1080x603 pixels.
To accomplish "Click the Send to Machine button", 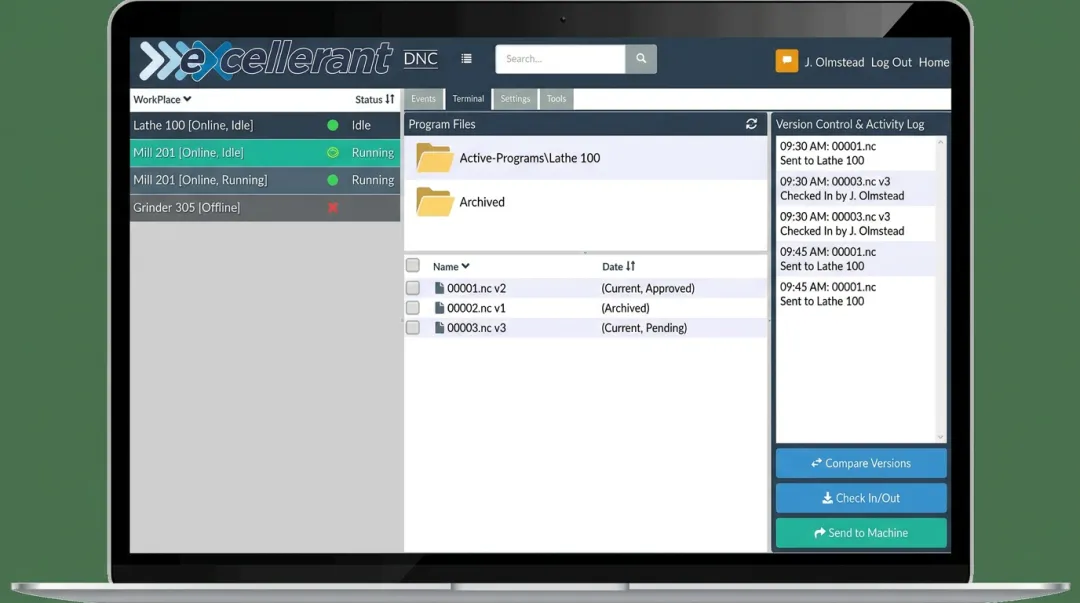I will (x=861, y=533).
